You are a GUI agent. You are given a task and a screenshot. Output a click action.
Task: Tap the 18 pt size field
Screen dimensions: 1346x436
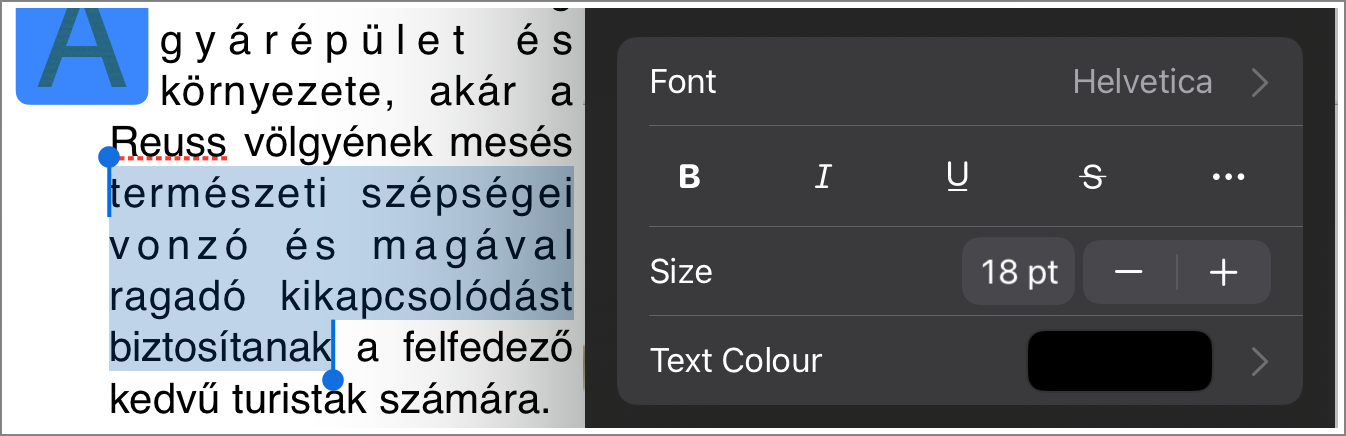pyautogui.click(x=1019, y=272)
